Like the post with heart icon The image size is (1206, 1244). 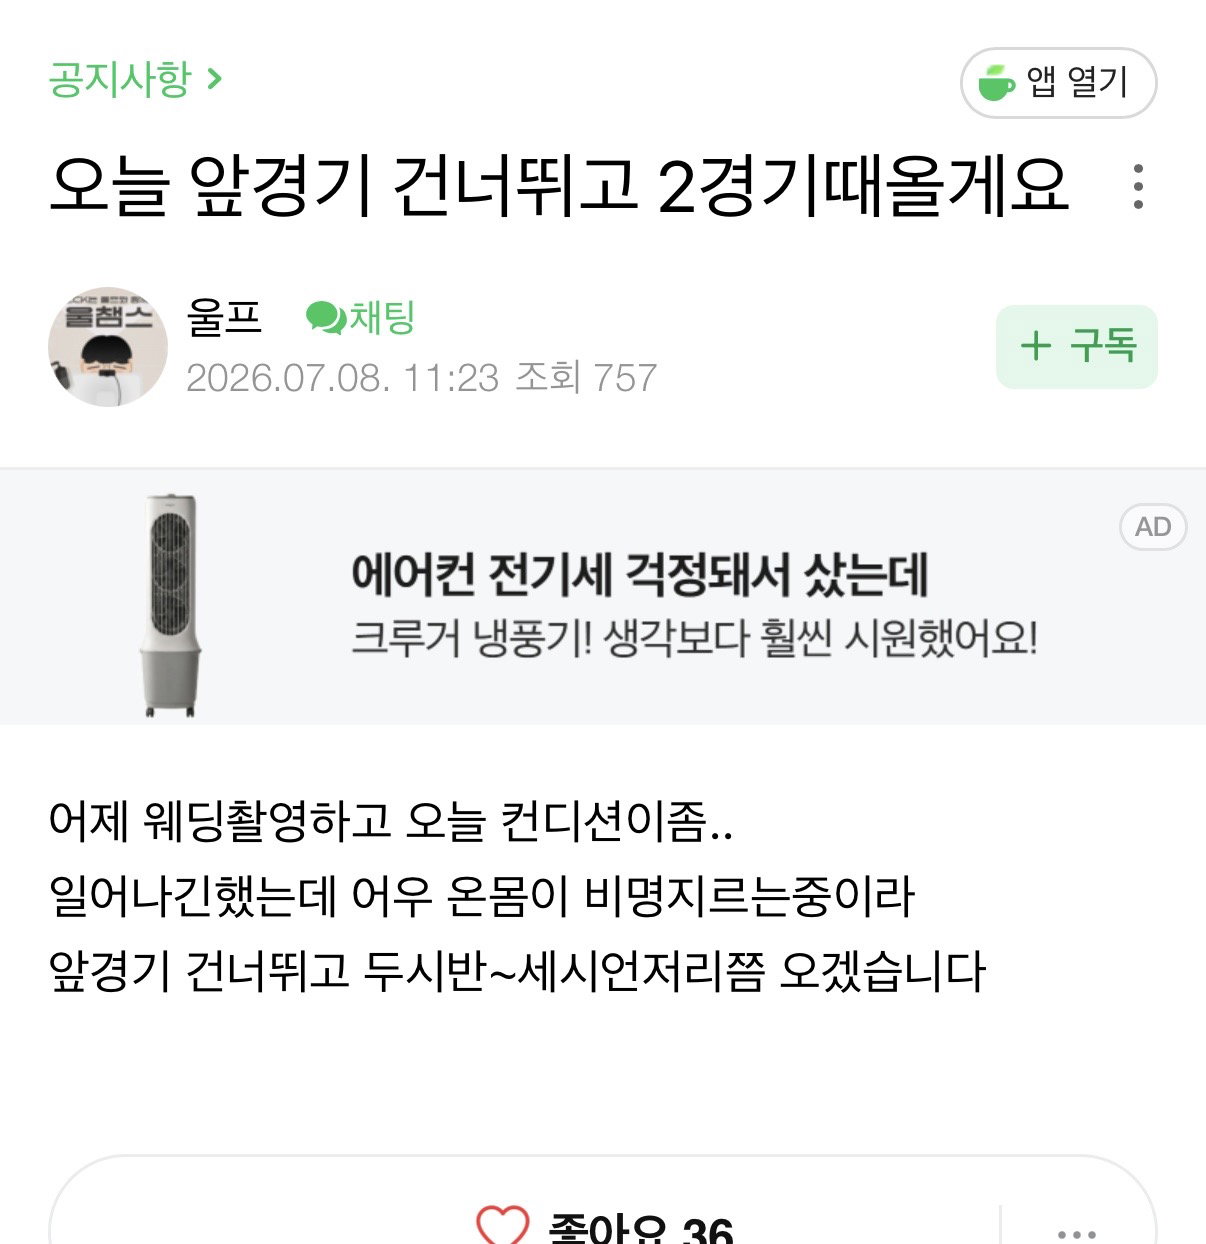(x=502, y=1227)
